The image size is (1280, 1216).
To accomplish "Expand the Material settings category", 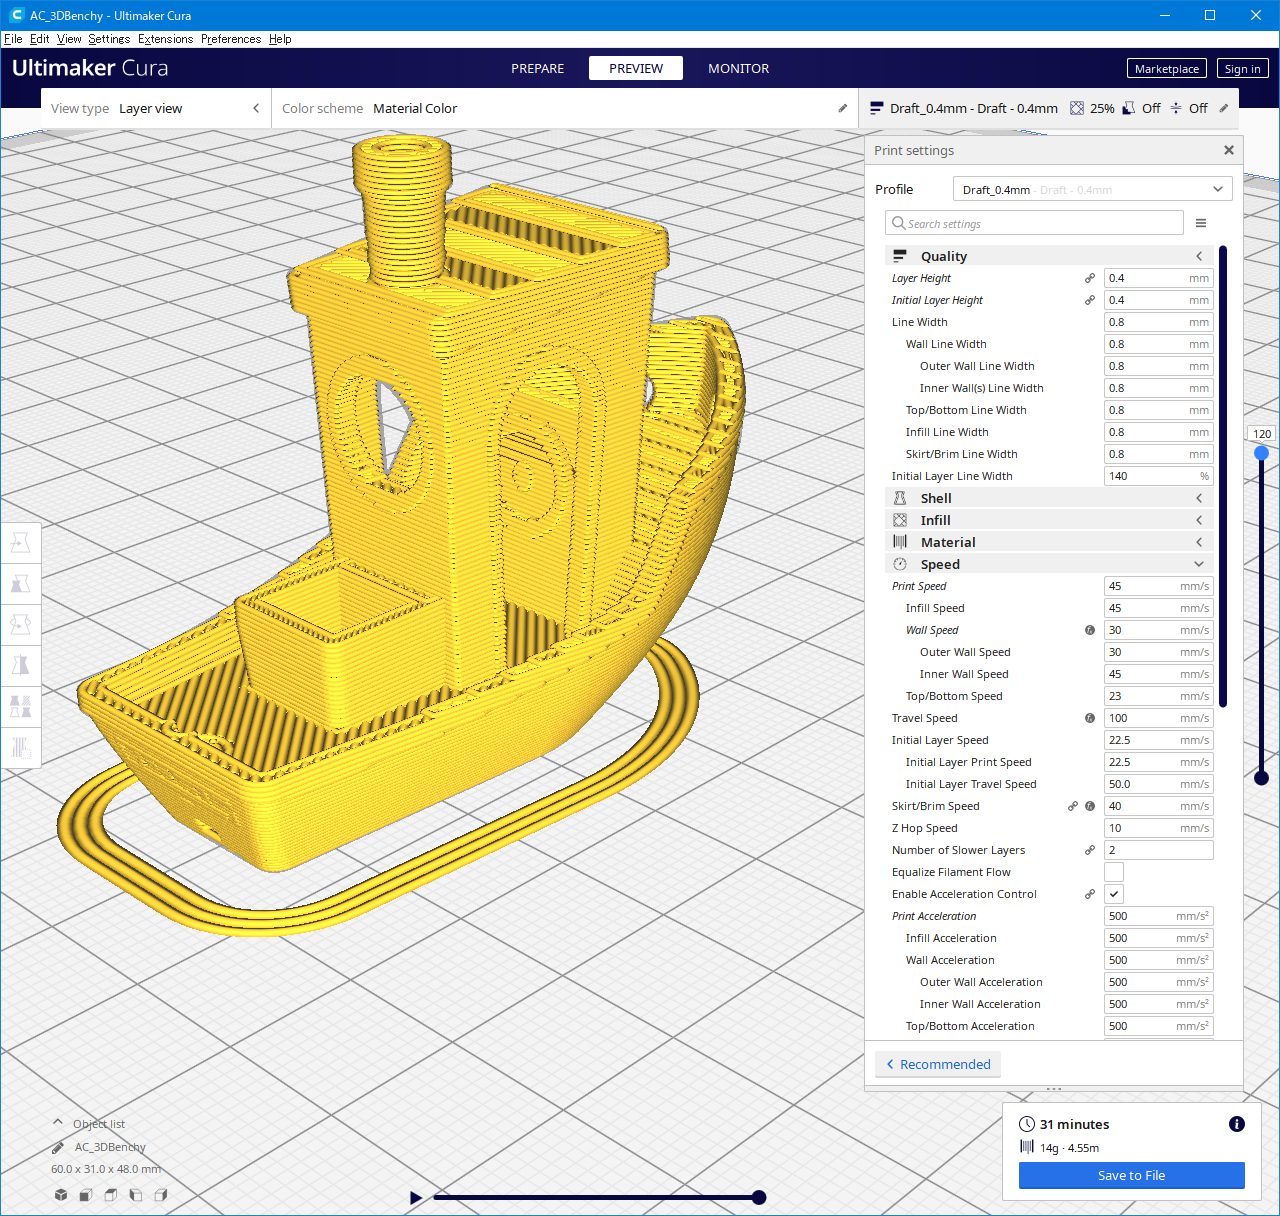I will point(1049,542).
